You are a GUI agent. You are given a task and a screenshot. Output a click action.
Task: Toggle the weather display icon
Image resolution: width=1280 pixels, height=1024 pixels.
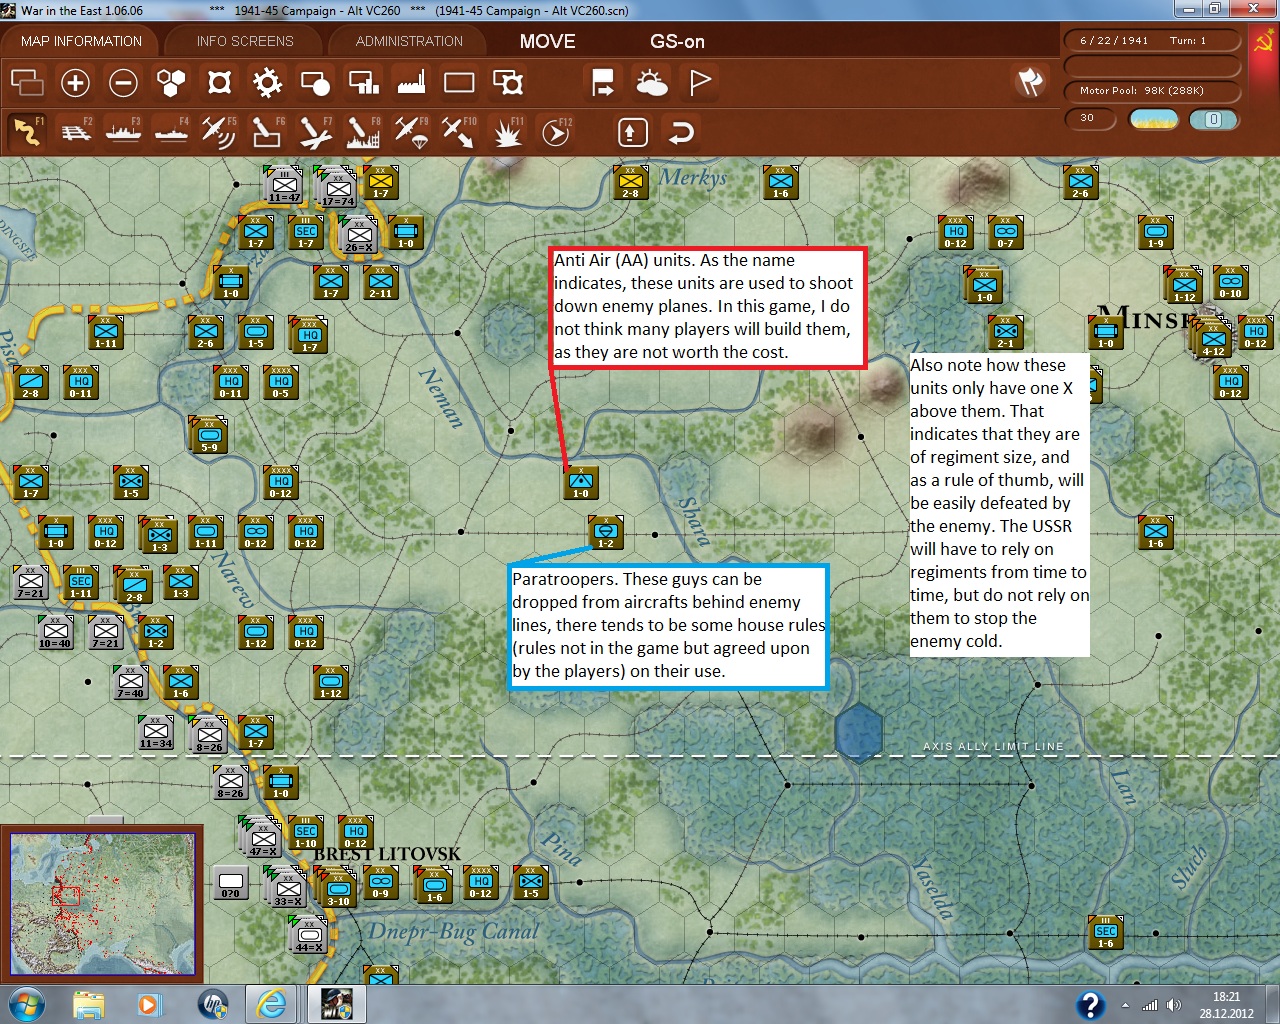[x=651, y=82]
